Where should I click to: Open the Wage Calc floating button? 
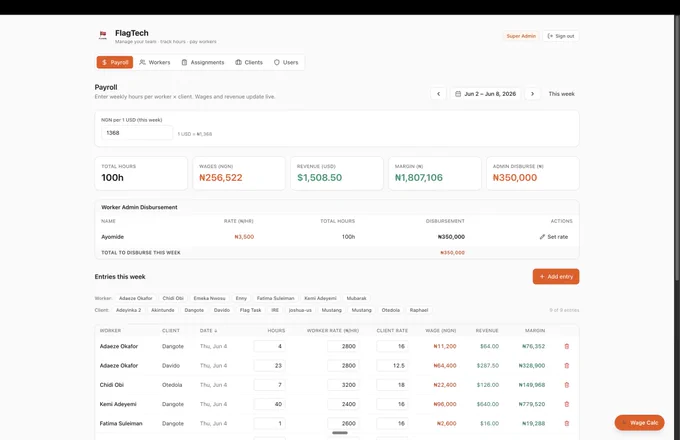click(639, 423)
